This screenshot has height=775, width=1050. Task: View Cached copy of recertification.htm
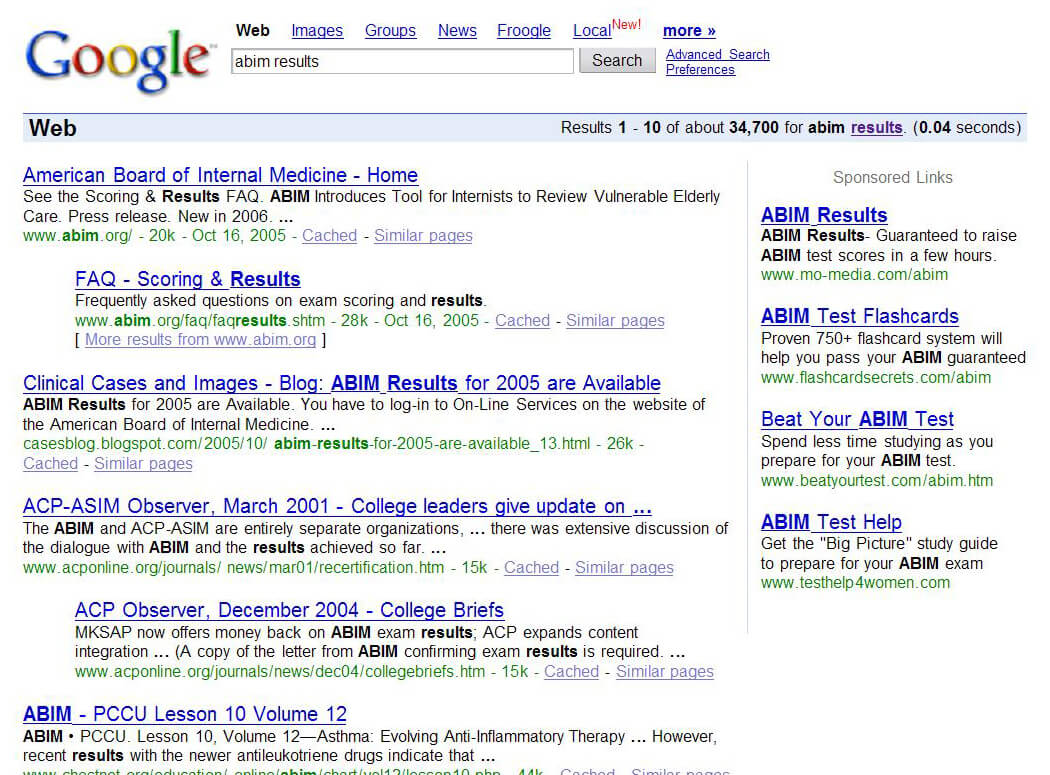point(532,567)
